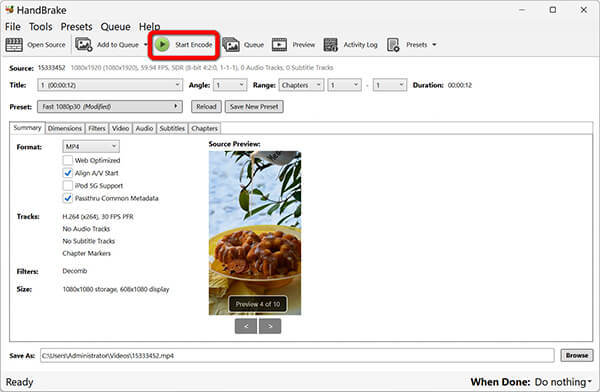Click the source name 15333452
Image resolution: width=600 pixels, height=392 pixels.
pyautogui.click(x=51, y=68)
